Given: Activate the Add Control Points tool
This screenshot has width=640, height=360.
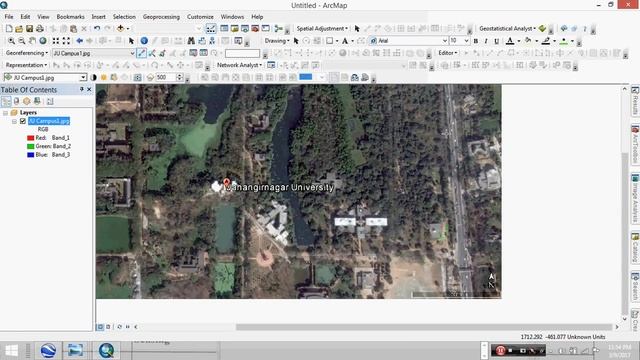Looking at the screenshot, I should click(141, 53).
